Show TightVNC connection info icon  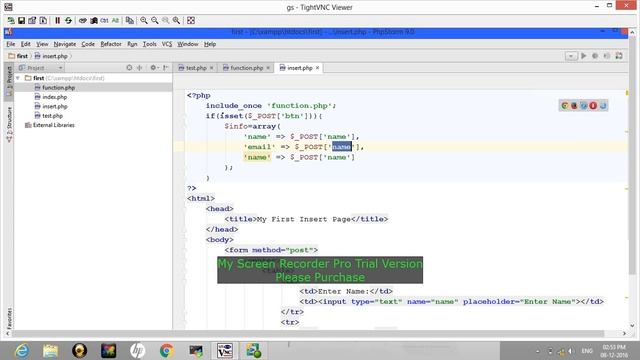[x=43, y=20]
